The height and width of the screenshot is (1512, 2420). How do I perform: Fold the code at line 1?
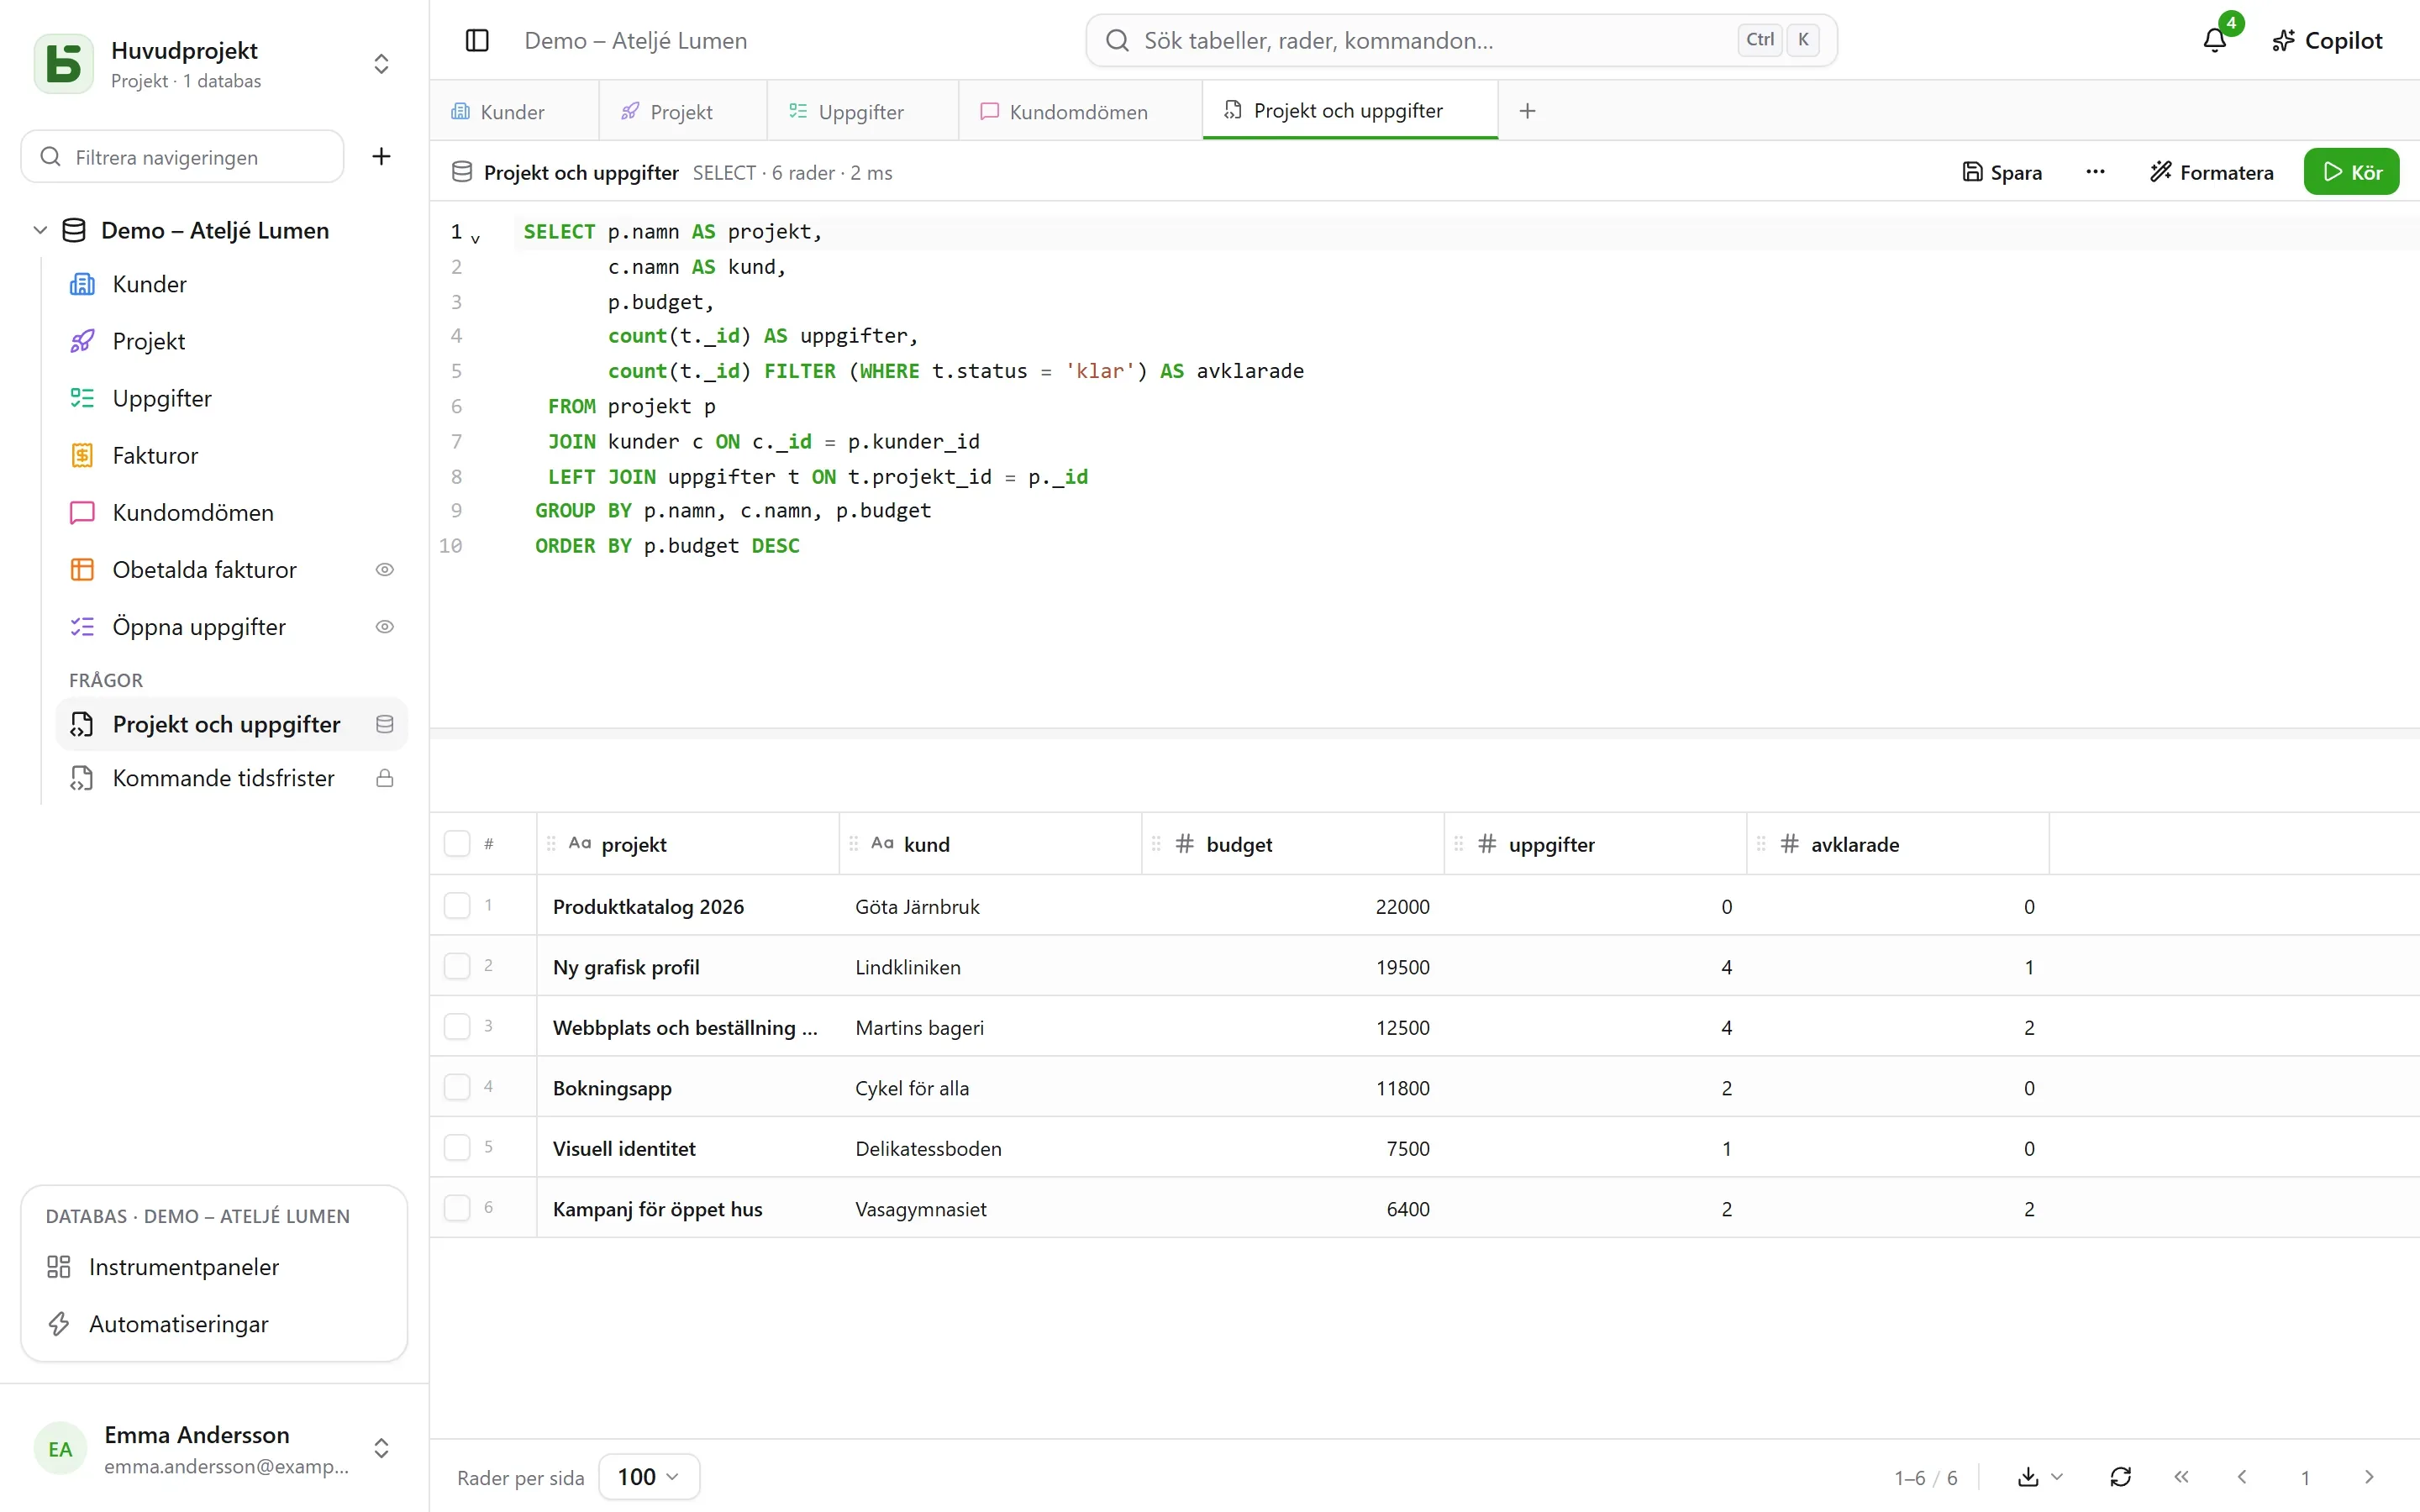click(476, 239)
